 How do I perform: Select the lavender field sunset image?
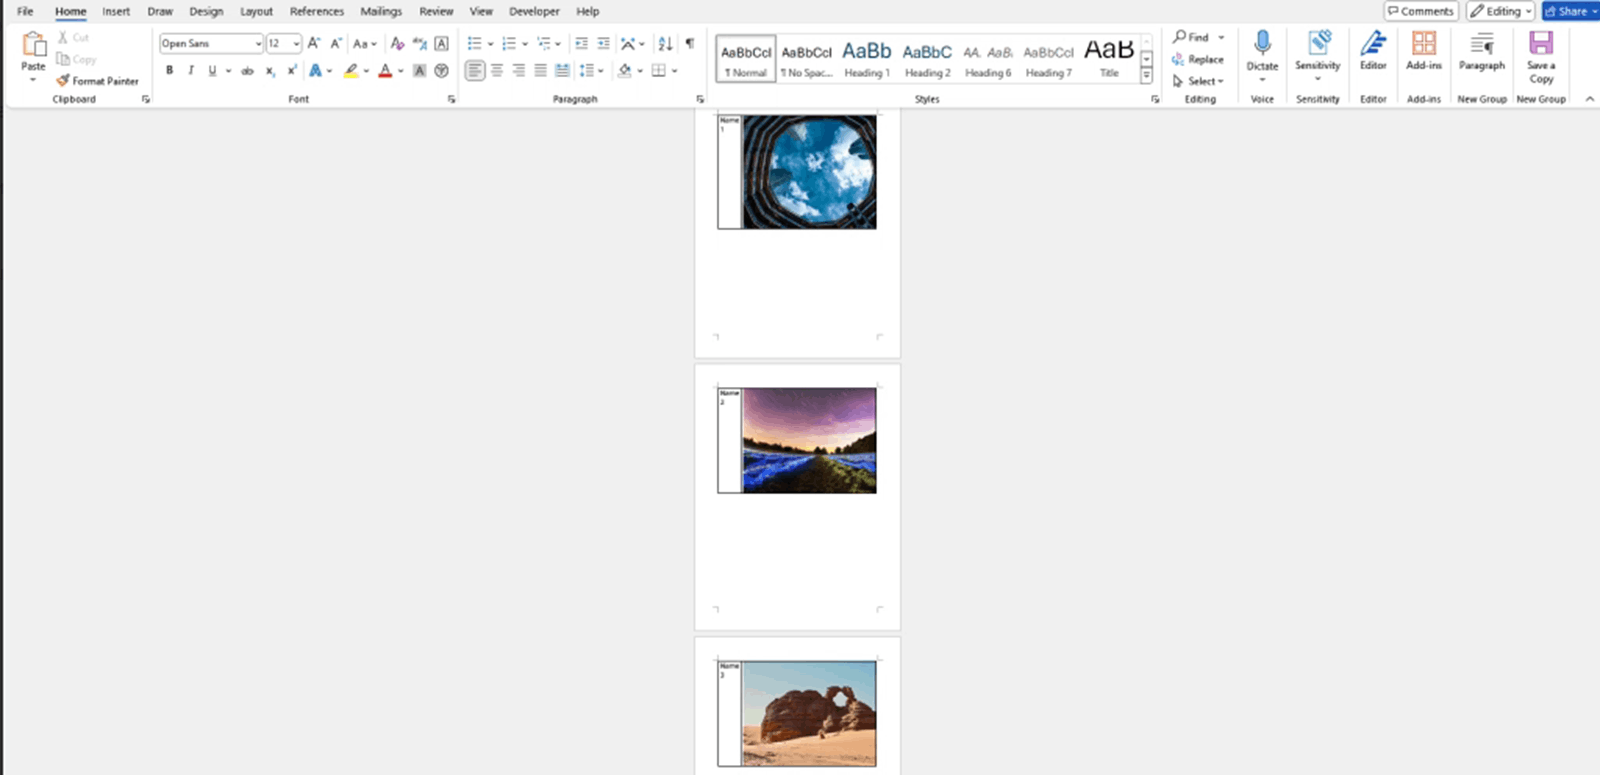click(809, 441)
